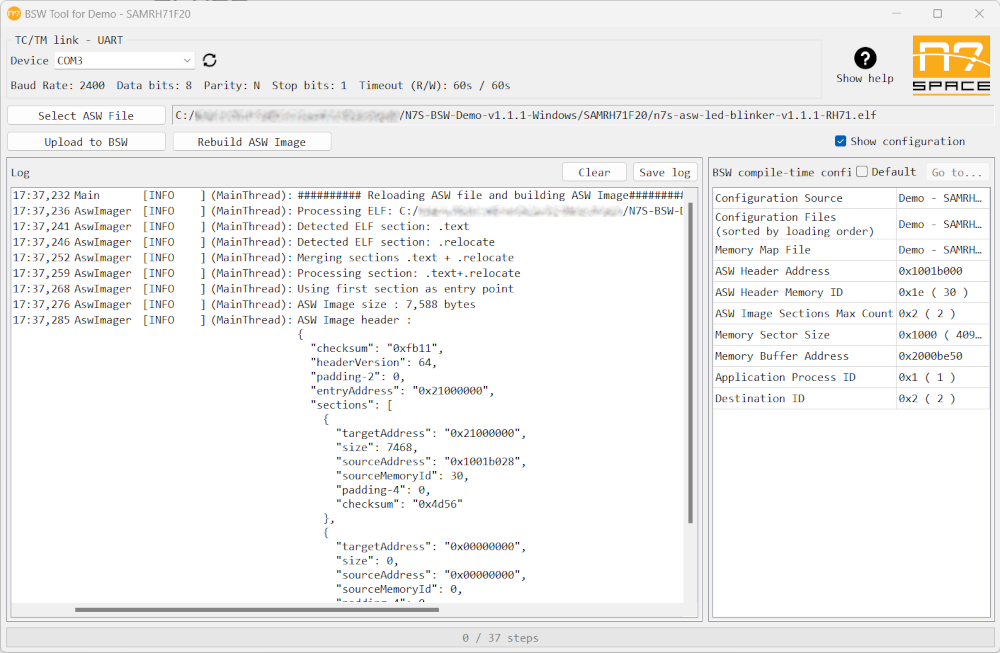Click the 'Merging sections .text + .relocate' log line
Viewport: 1000px width, 653px height.
(405, 258)
